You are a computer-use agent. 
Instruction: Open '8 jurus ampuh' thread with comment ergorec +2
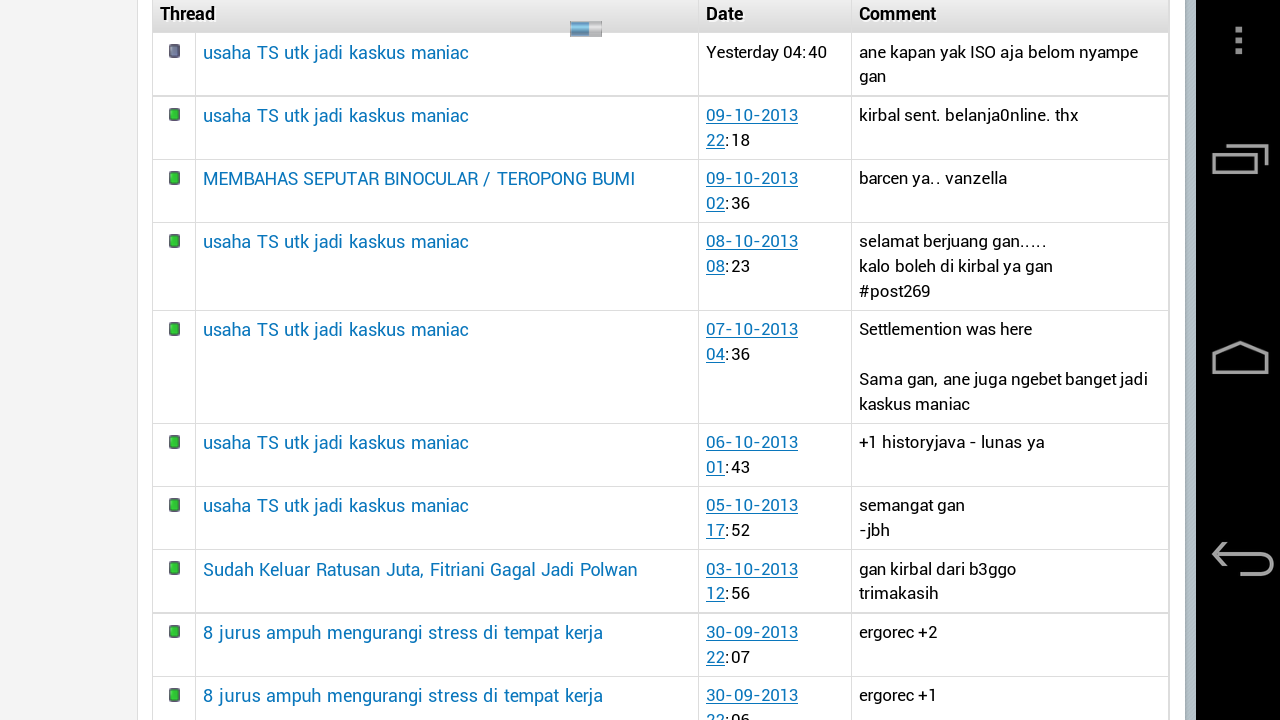(403, 633)
